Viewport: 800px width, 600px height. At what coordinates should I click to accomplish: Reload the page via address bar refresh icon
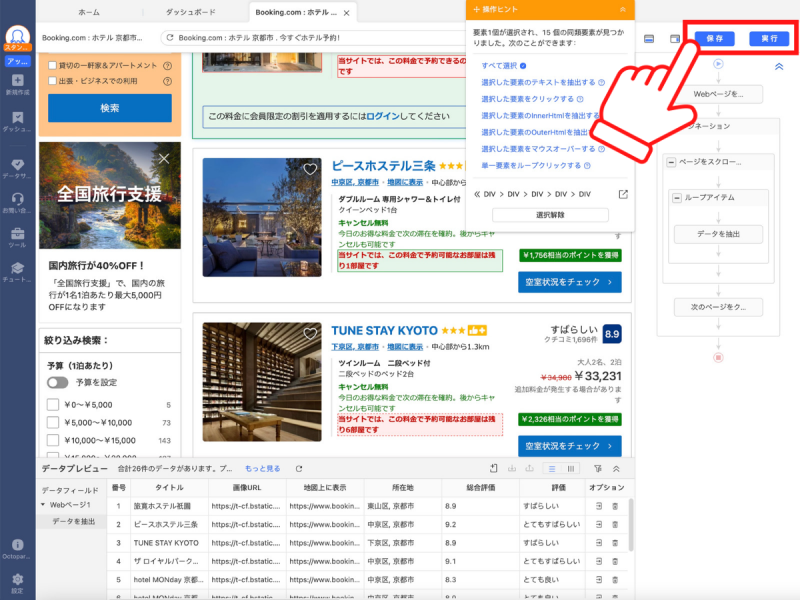(170, 38)
